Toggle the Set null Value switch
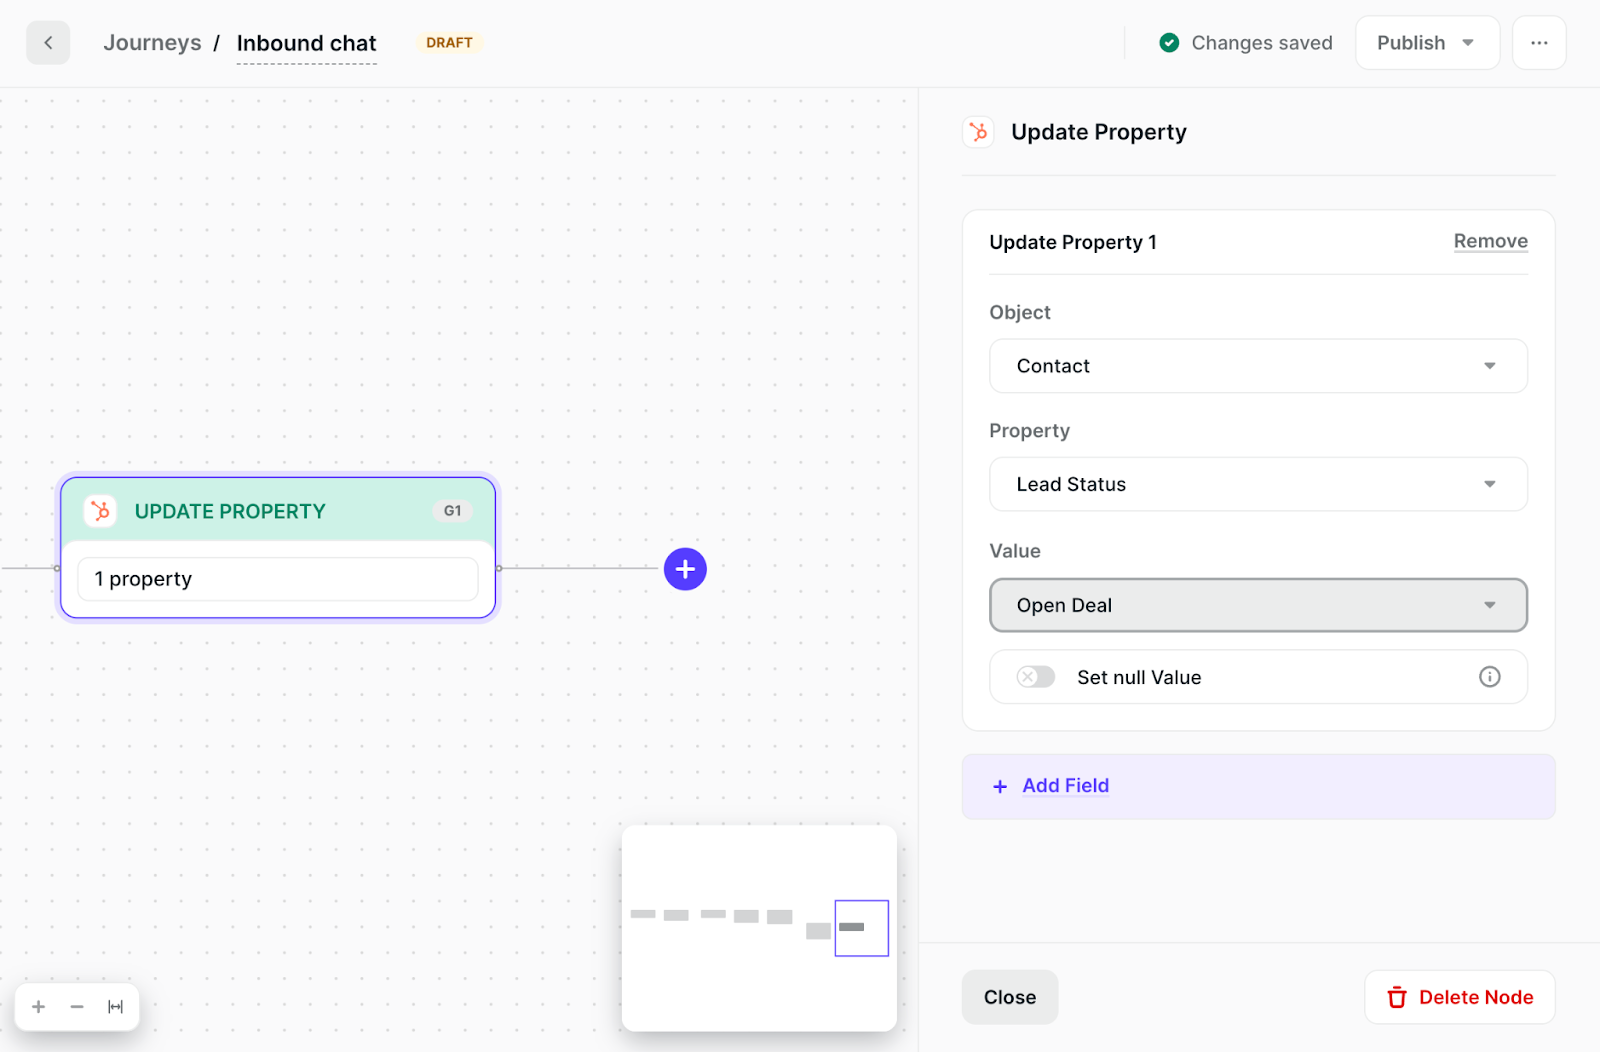 pos(1035,677)
